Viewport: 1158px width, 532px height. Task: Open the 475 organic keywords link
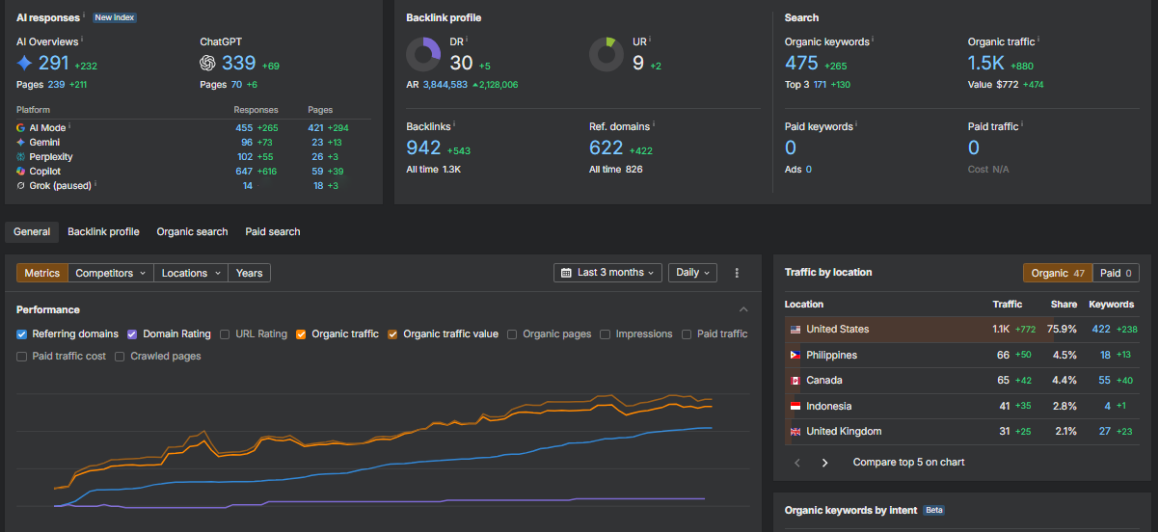[x=801, y=64]
